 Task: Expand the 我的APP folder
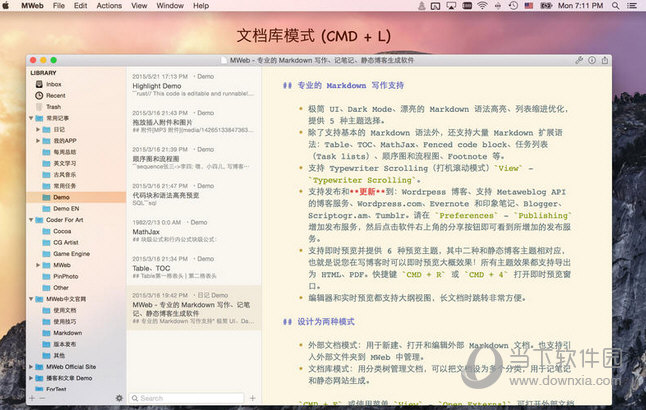pos(38,141)
